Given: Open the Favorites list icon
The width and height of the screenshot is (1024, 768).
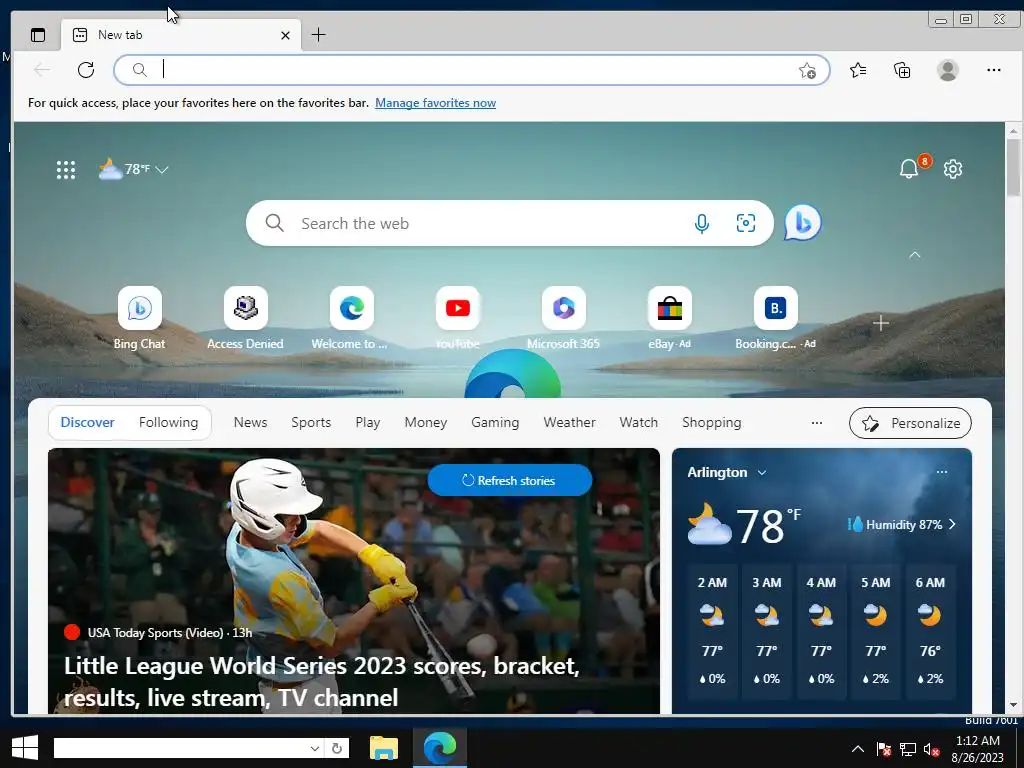Looking at the screenshot, I should [x=858, y=70].
